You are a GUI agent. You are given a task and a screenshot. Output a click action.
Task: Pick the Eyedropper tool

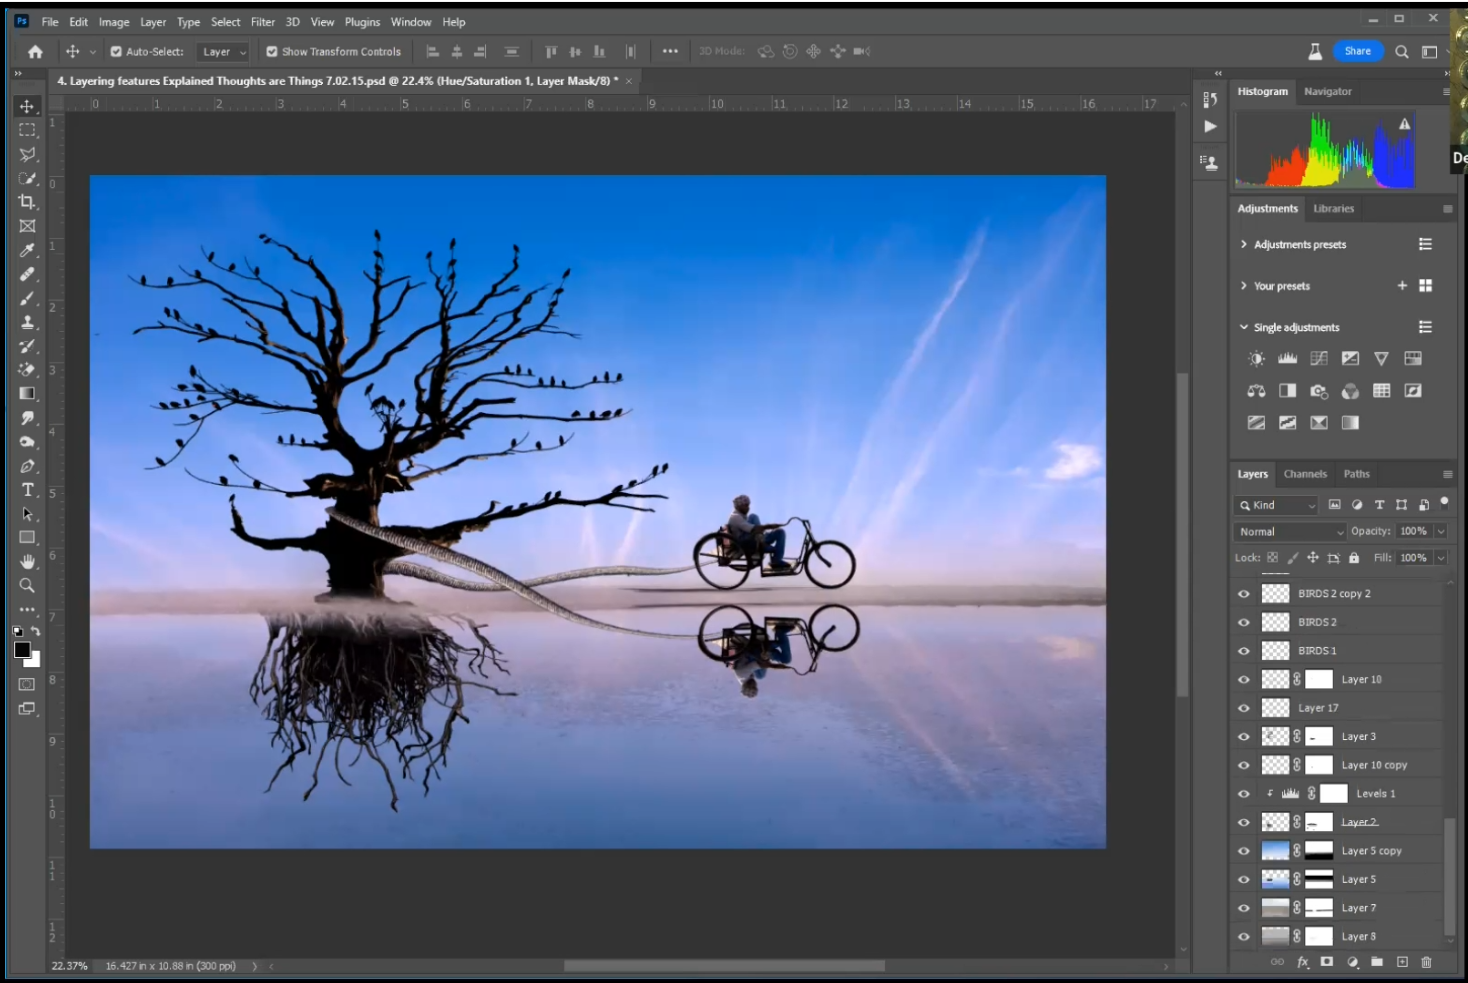27,250
